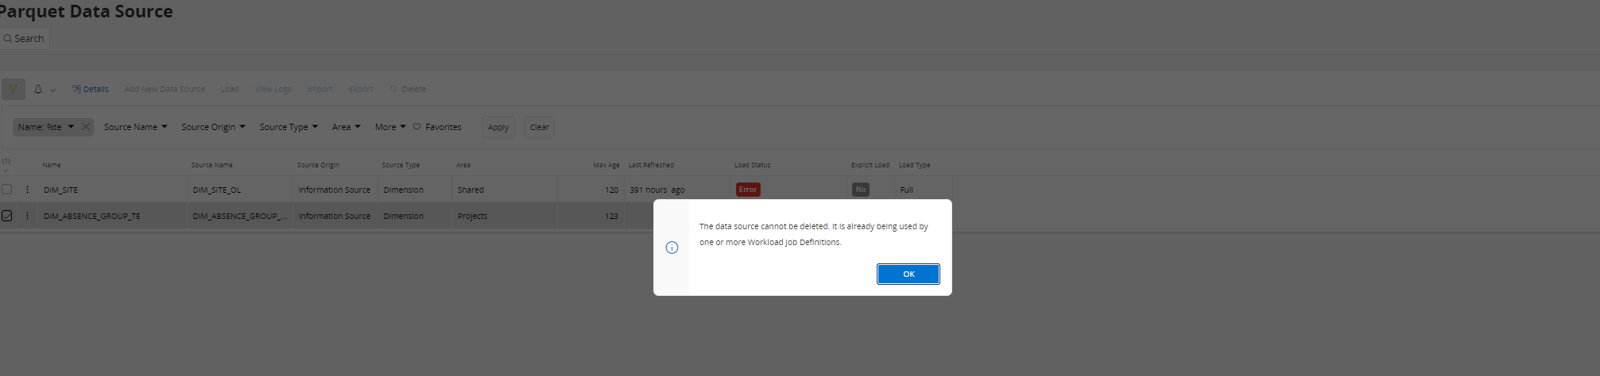Image resolution: width=1600 pixels, height=376 pixels.
Task: Click Add New Data Source
Action: (164, 89)
